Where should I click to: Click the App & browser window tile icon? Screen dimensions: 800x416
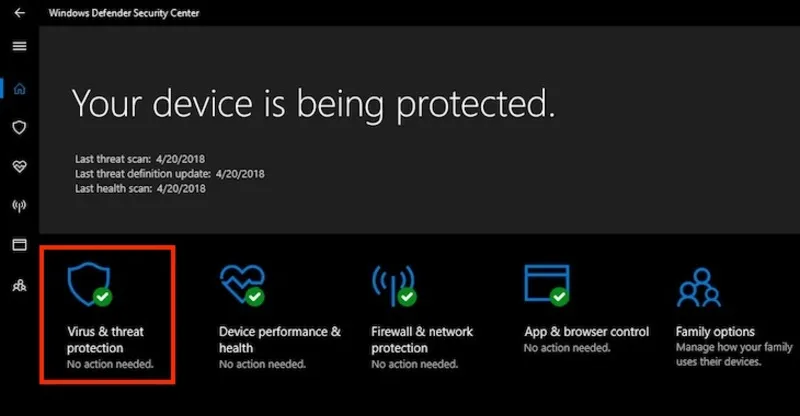[x=547, y=285]
